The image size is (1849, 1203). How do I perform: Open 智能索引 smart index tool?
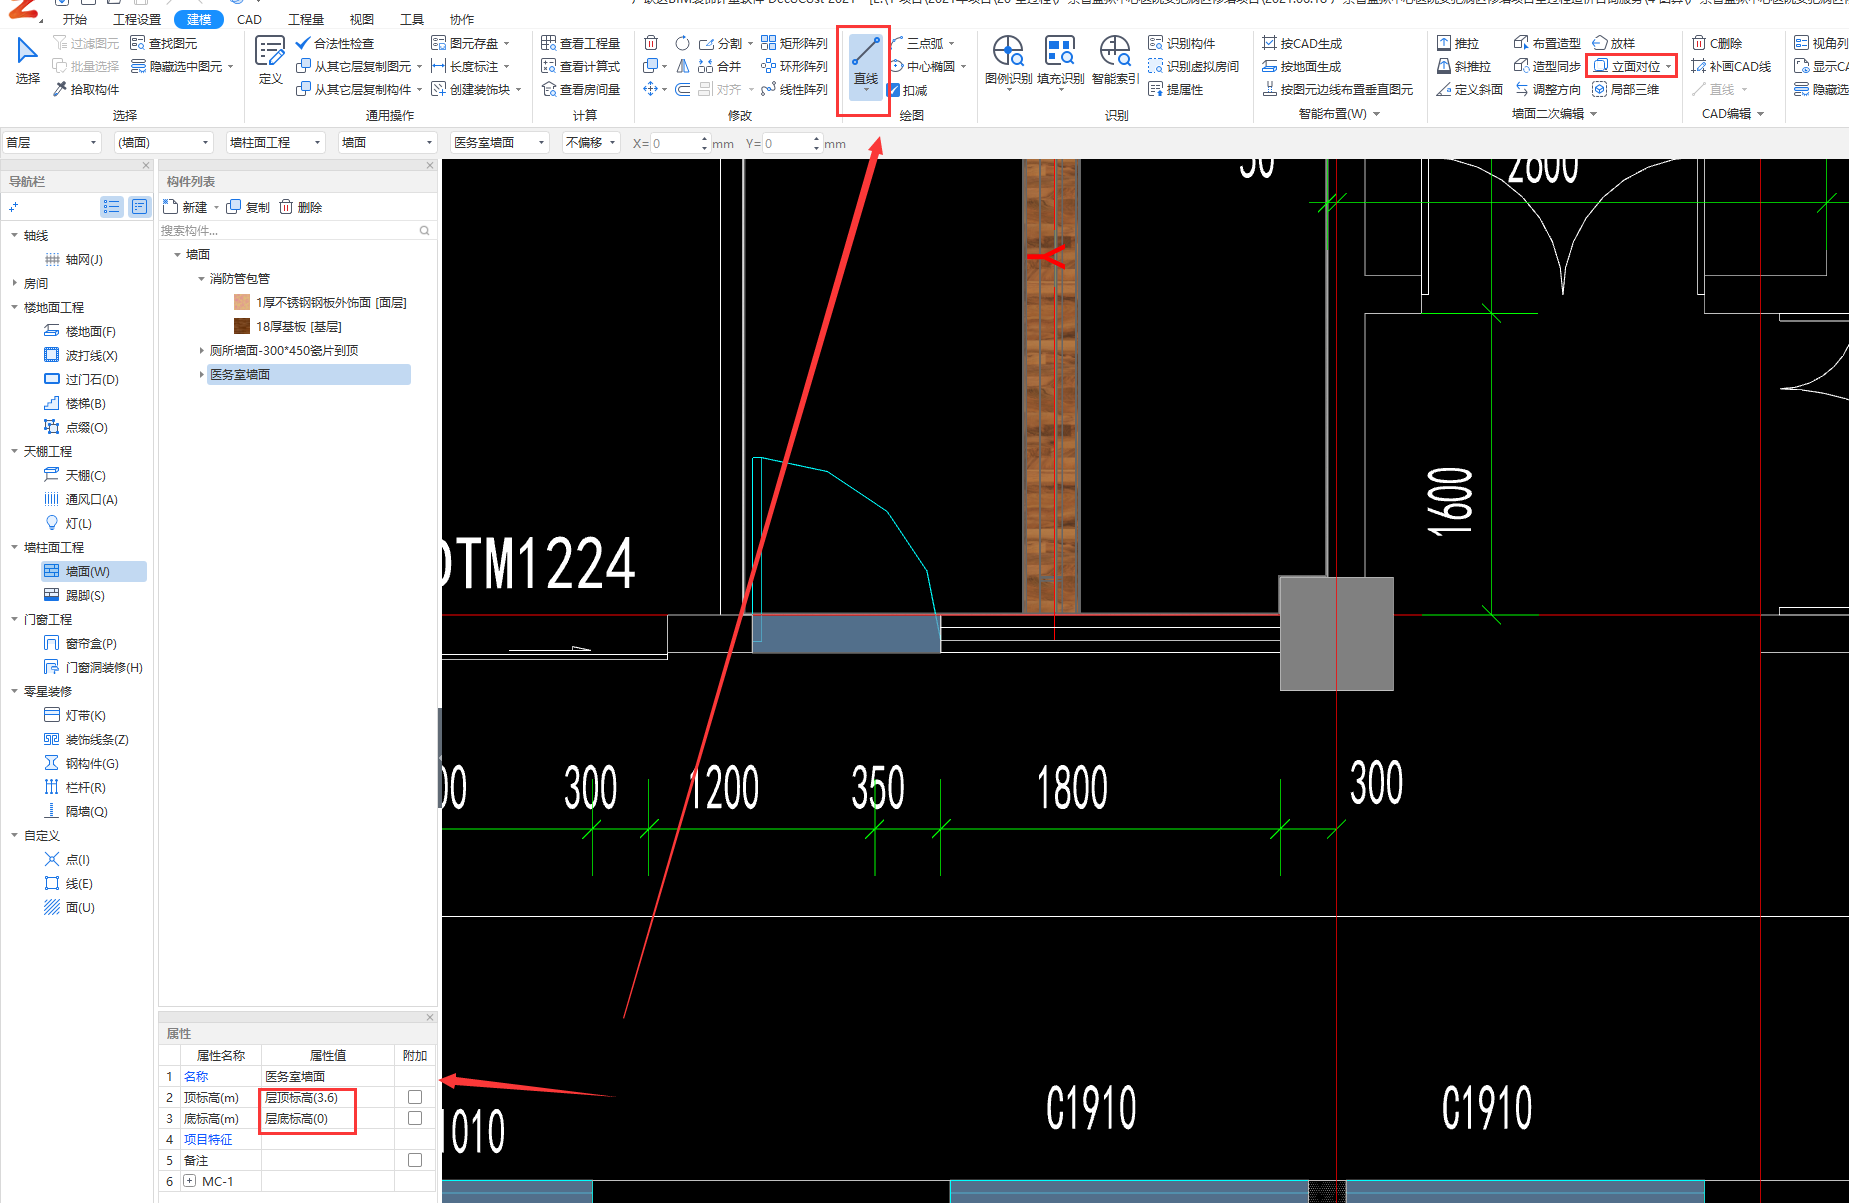click(x=1115, y=61)
